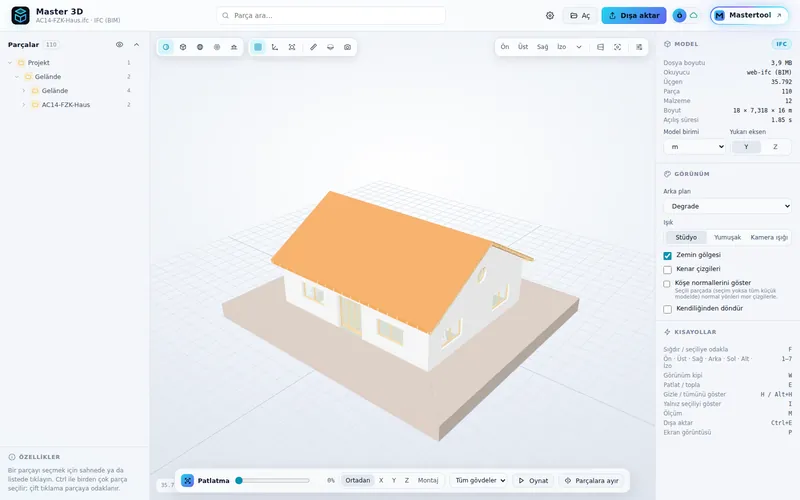Switch to wireframe cube view mode
This screenshot has height=500, width=800.
(x=183, y=47)
